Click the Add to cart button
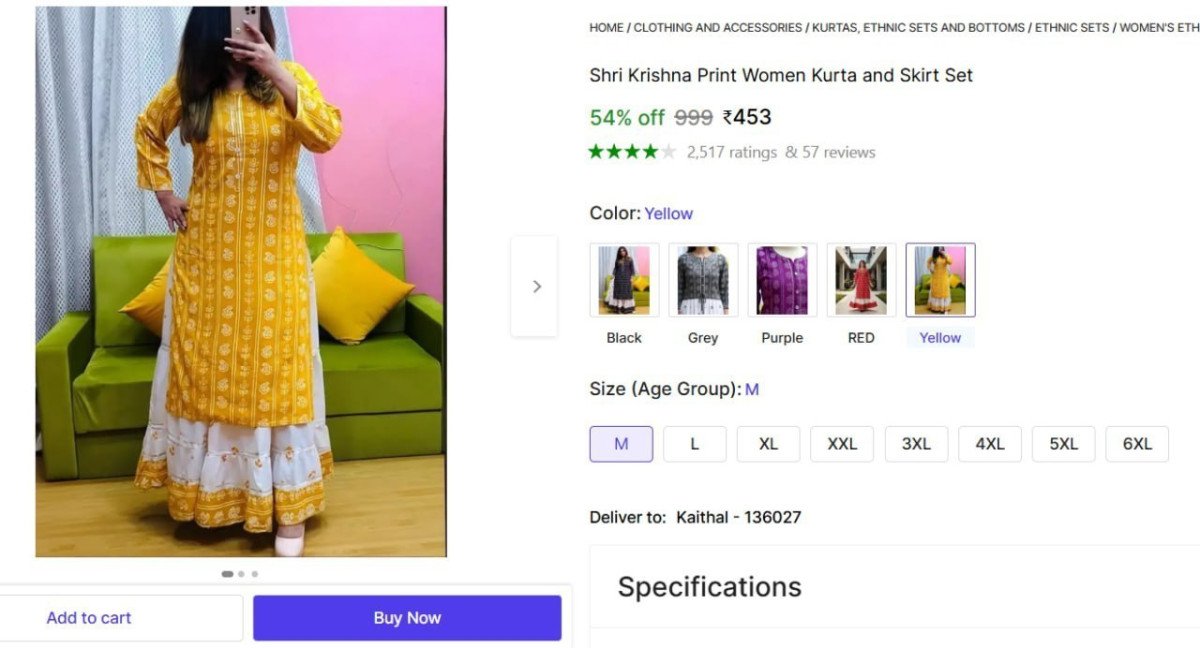 click(89, 618)
